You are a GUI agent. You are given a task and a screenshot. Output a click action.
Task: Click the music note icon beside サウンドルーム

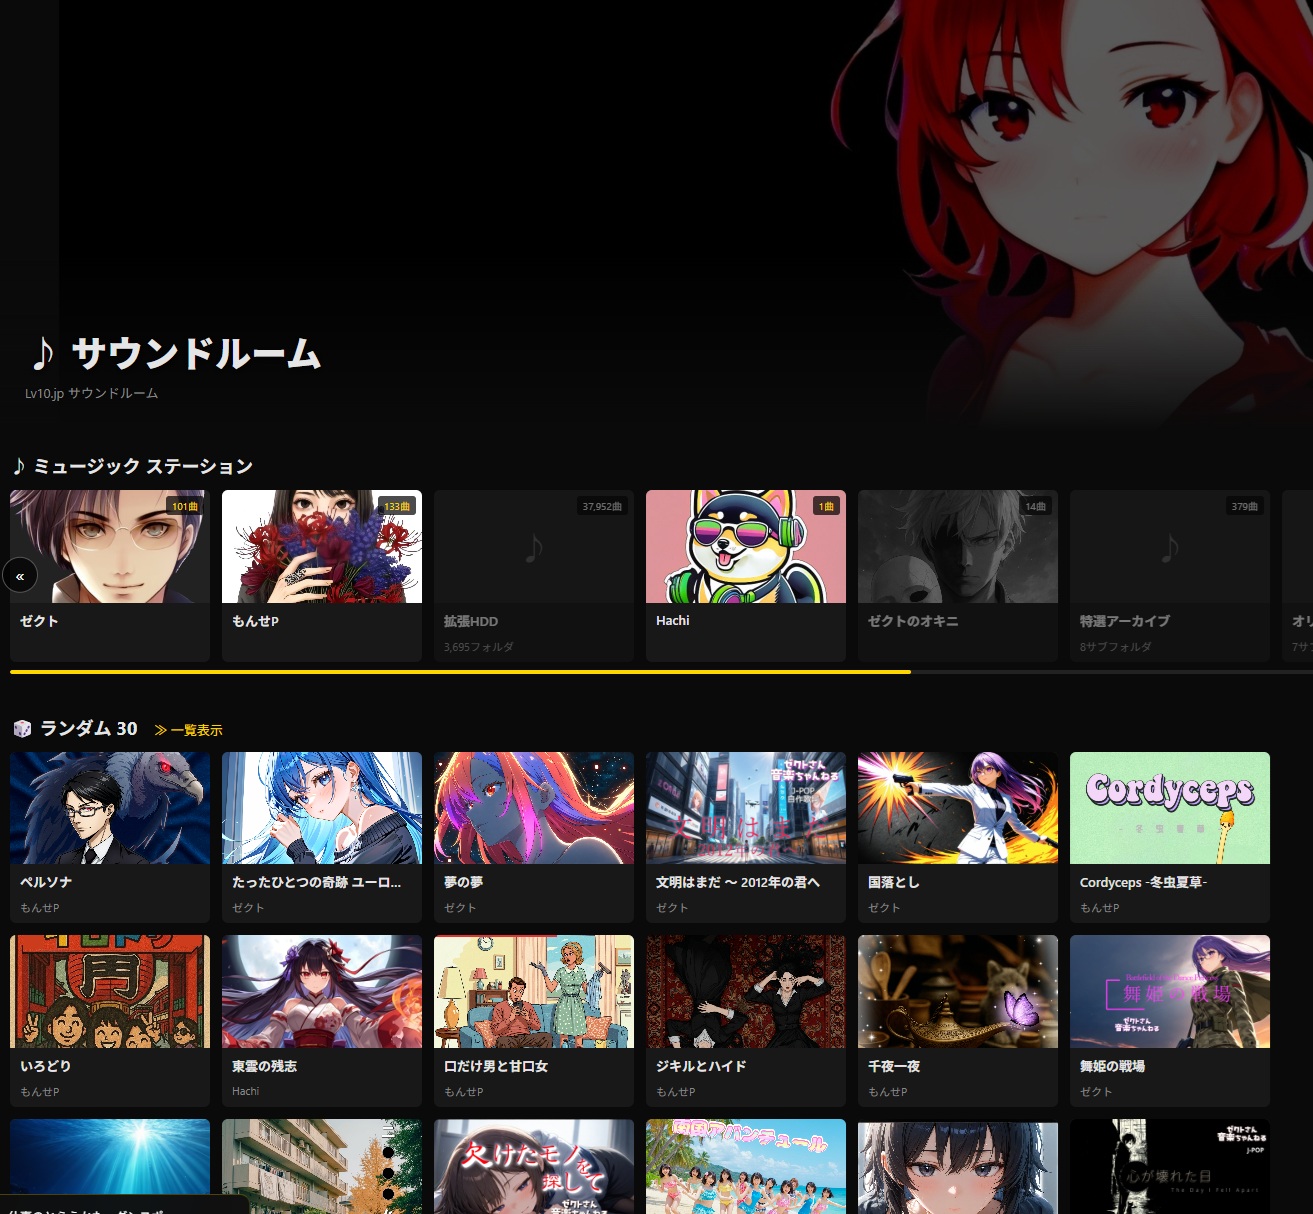[42, 354]
